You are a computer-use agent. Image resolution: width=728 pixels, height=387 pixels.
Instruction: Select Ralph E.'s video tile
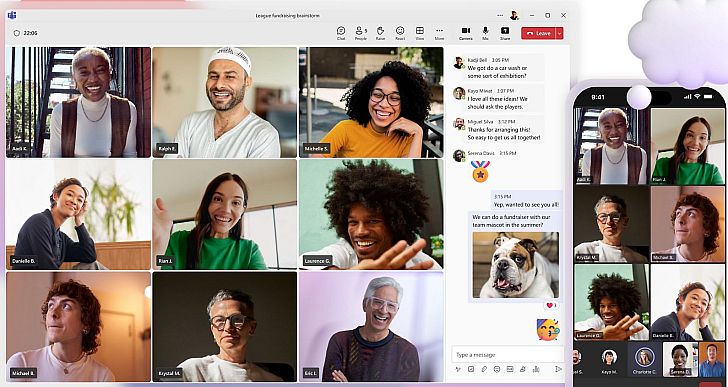225,102
